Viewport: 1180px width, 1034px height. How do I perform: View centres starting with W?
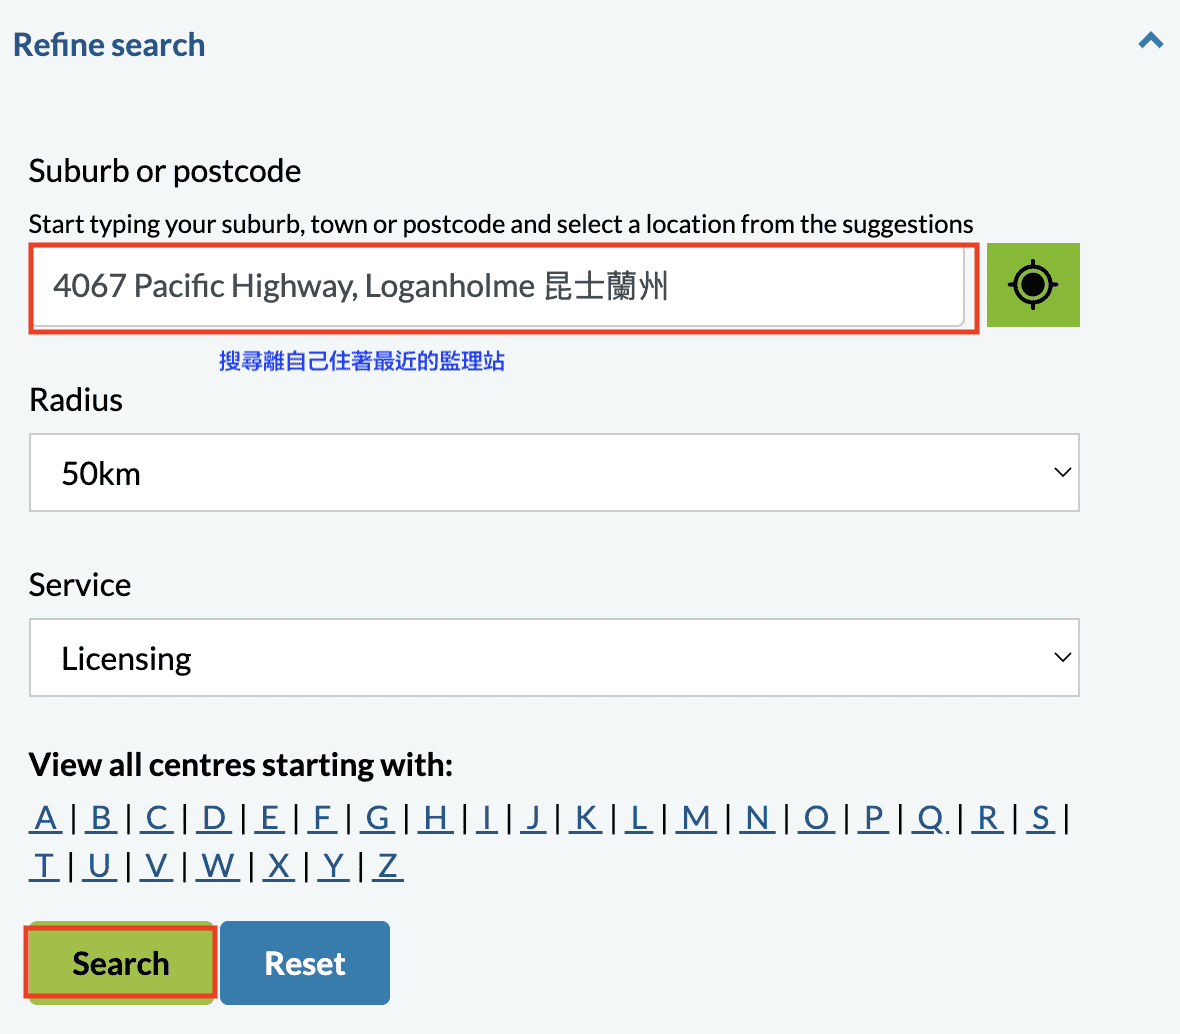[x=218, y=866]
